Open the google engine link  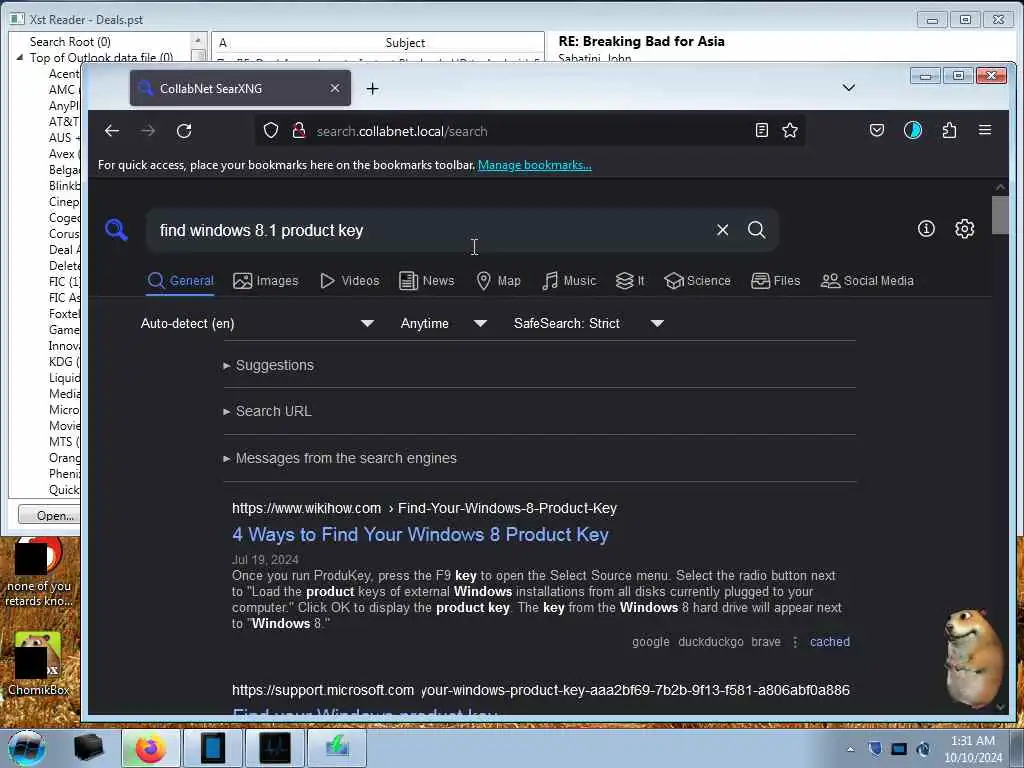tap(650, 642)
